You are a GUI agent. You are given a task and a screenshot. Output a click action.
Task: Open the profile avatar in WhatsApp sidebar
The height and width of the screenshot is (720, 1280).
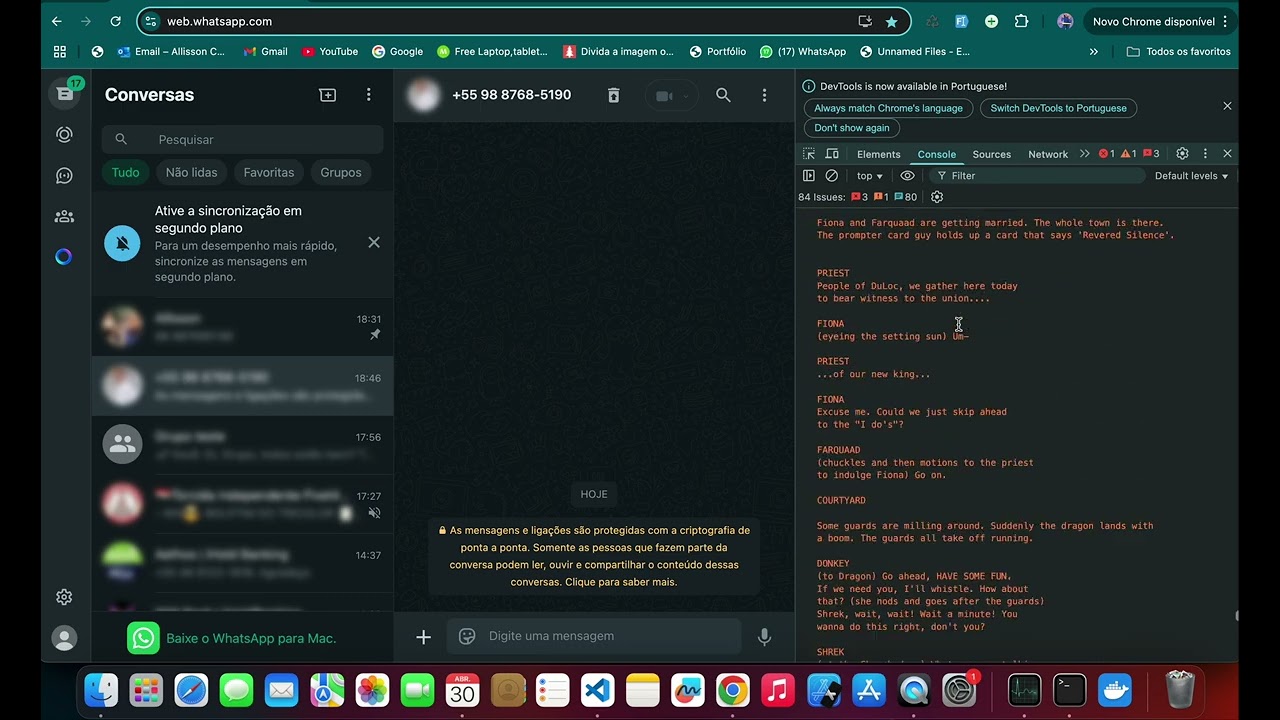pos(64,638)
